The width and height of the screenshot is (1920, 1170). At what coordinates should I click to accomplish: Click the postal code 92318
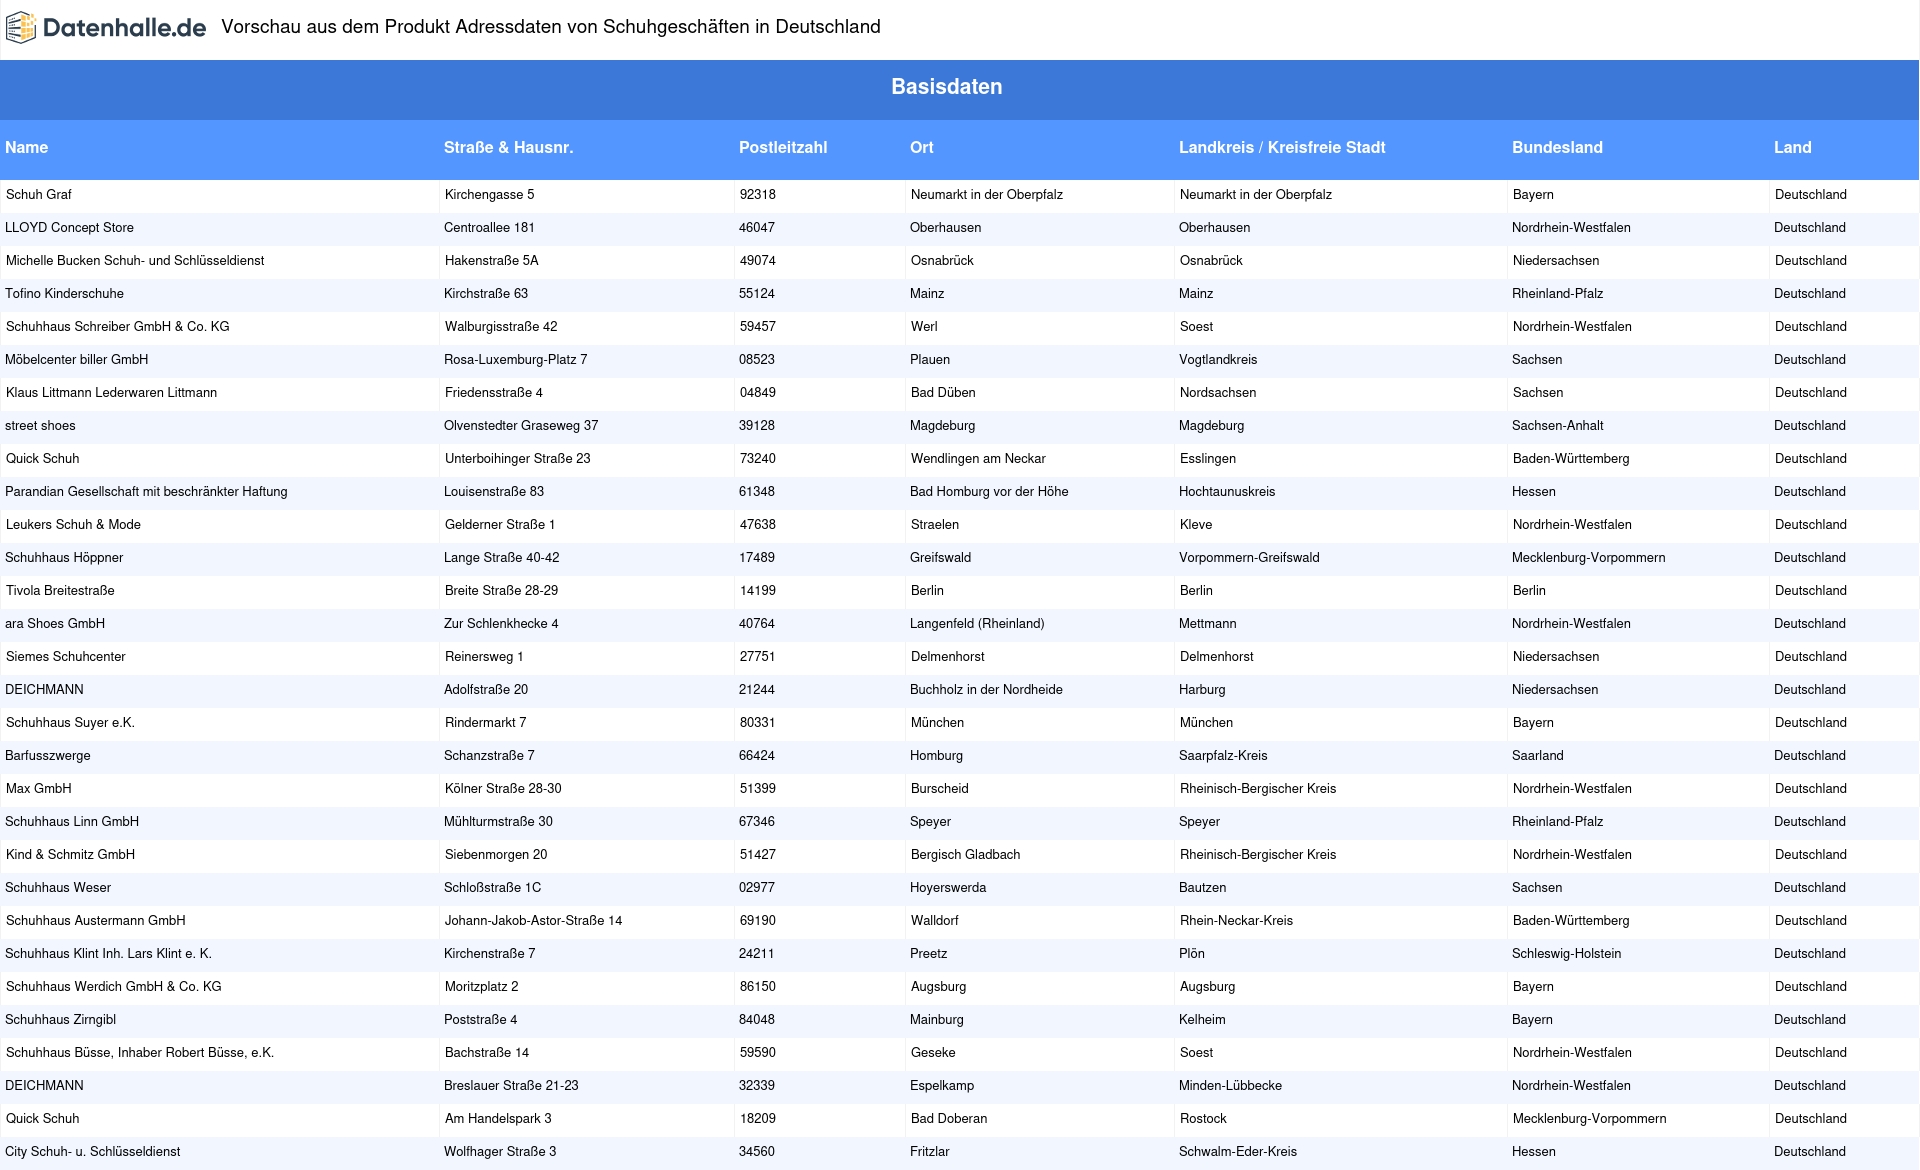click(757, 194)
